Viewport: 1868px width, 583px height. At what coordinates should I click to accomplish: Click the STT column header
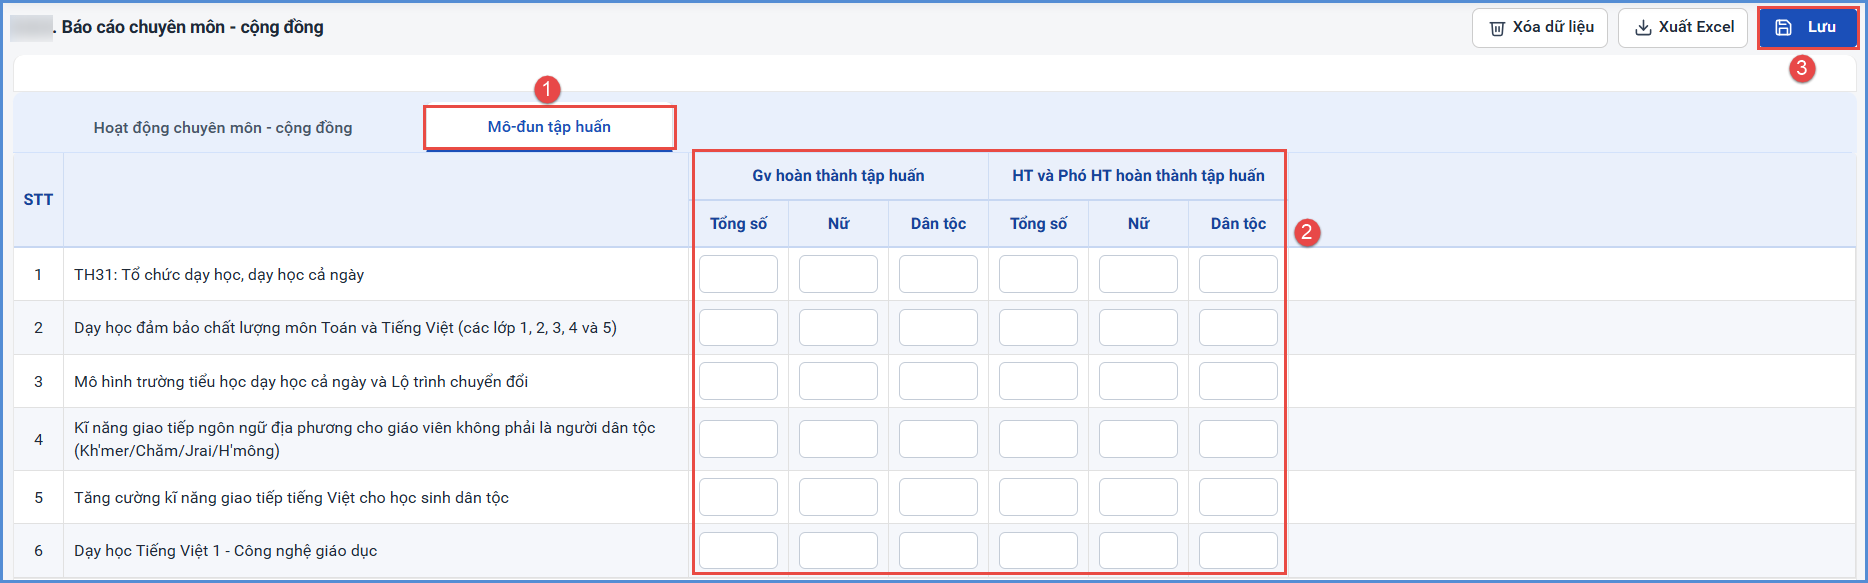[38, 200]
